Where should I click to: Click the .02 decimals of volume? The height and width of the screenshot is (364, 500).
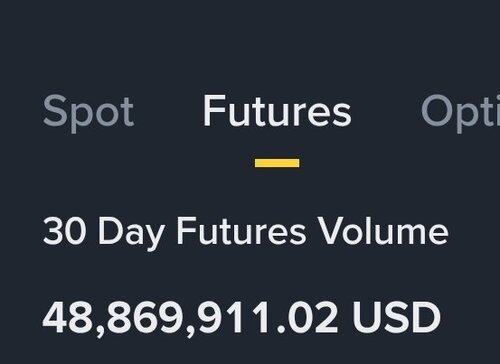pyautogui.click(x=307, y=318)
